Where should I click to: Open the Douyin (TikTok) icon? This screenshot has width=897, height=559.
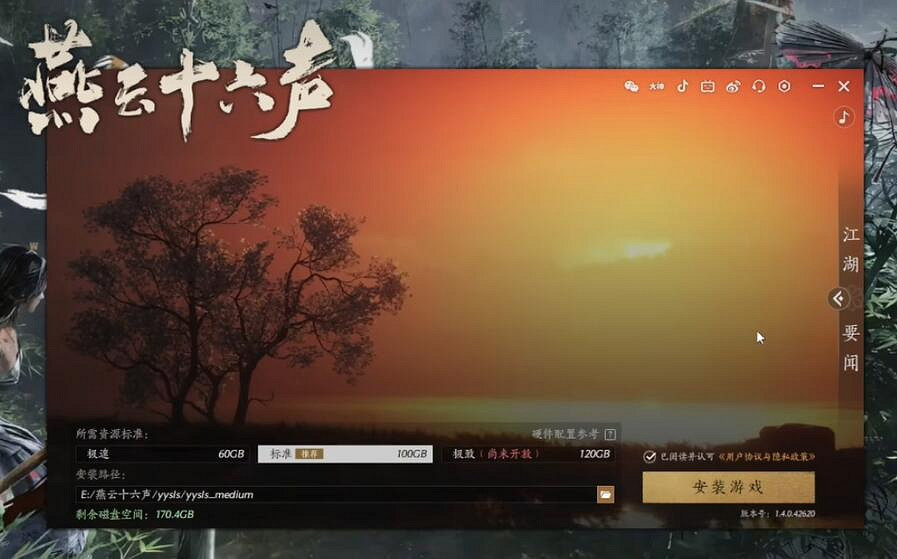click(x=682, y=86)
